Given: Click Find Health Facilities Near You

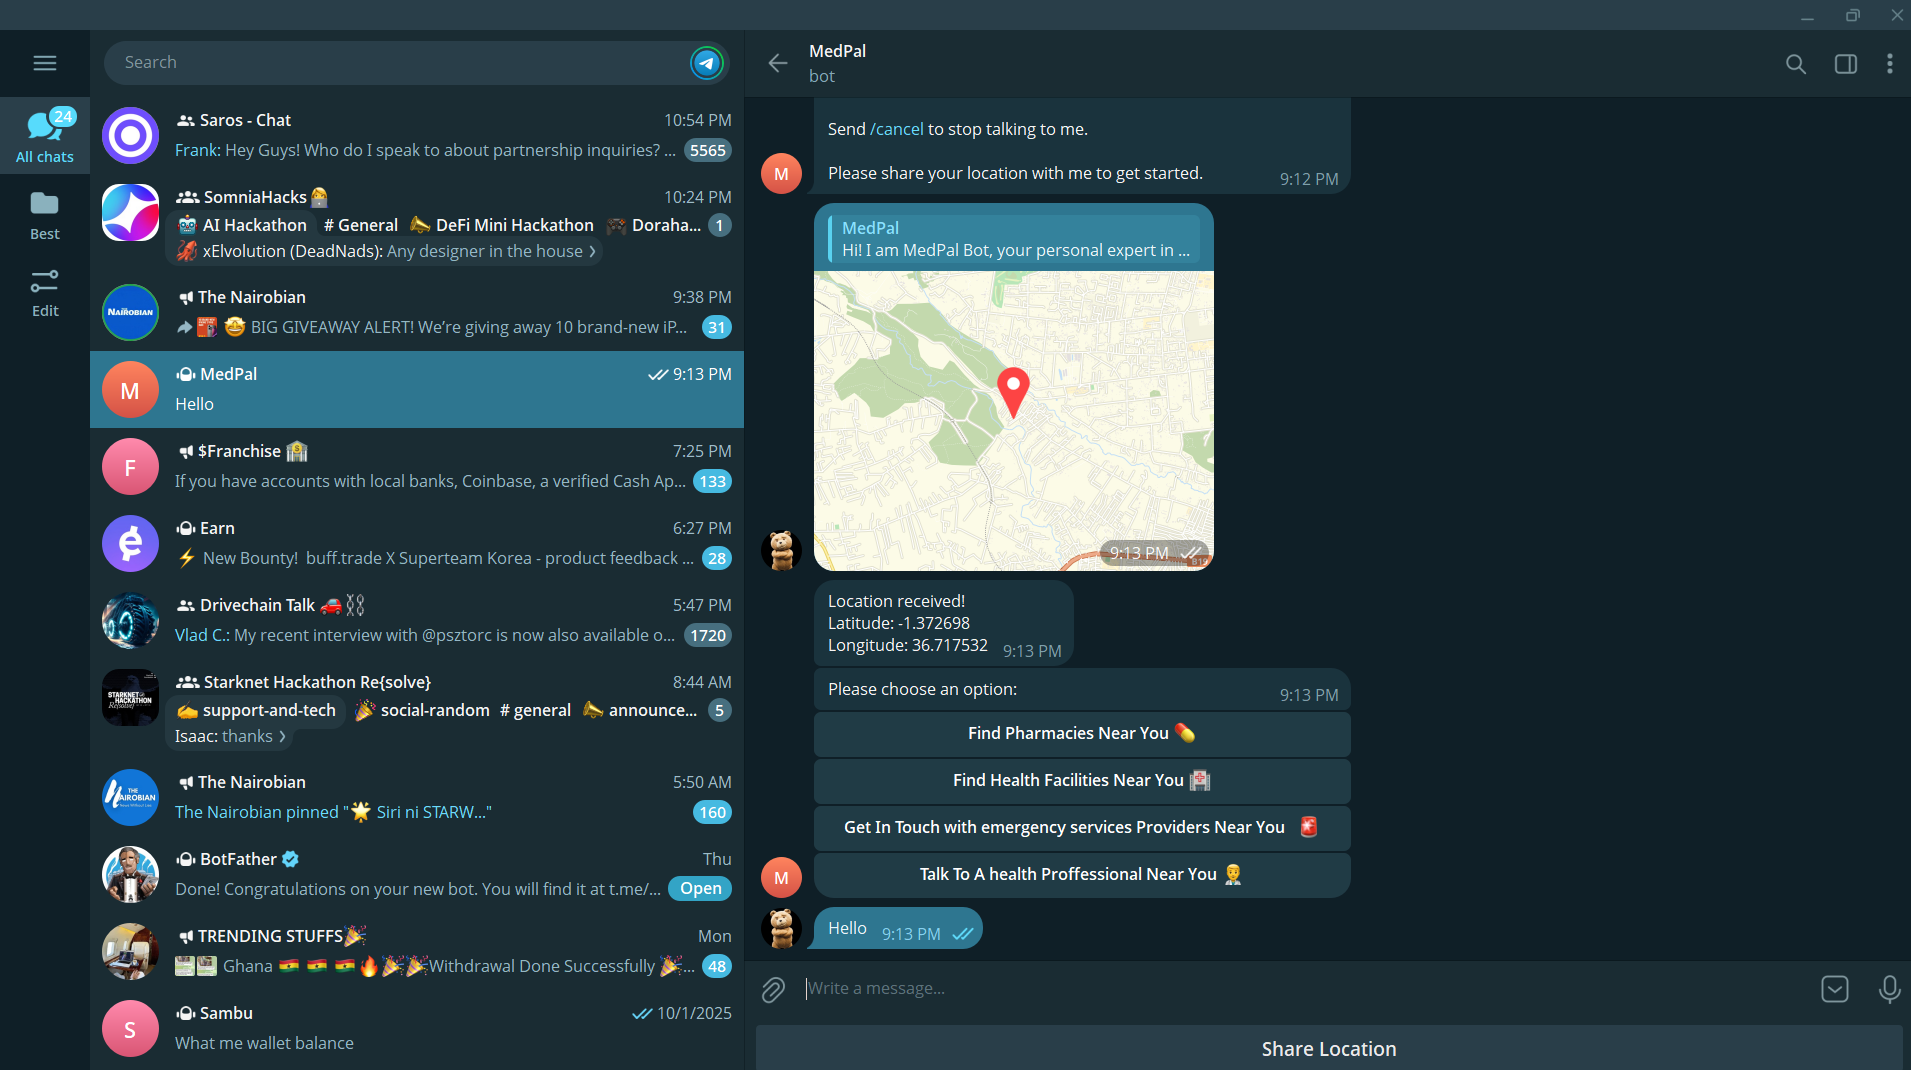Looking at the screenshot, I should coord(1082,781).
